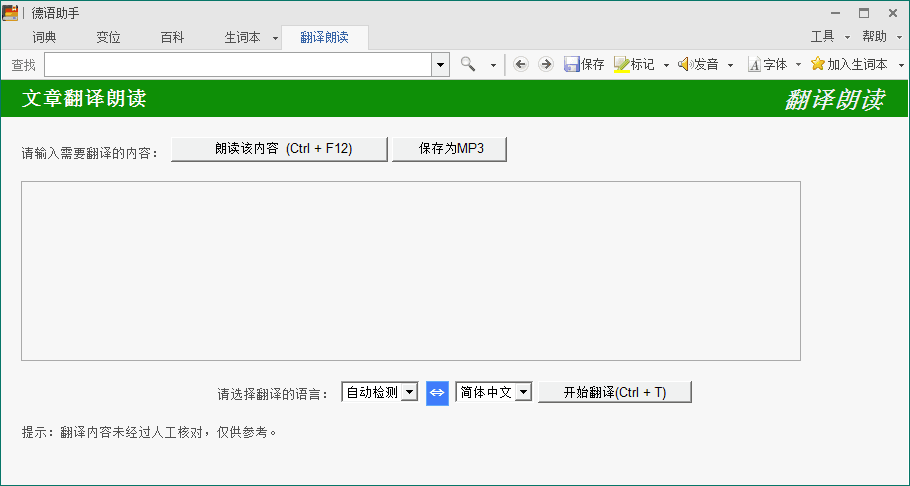This screenshot has height=486, width=910.
Task: Click the 保存为MP3 button
Action: click(x=449, y=149)
